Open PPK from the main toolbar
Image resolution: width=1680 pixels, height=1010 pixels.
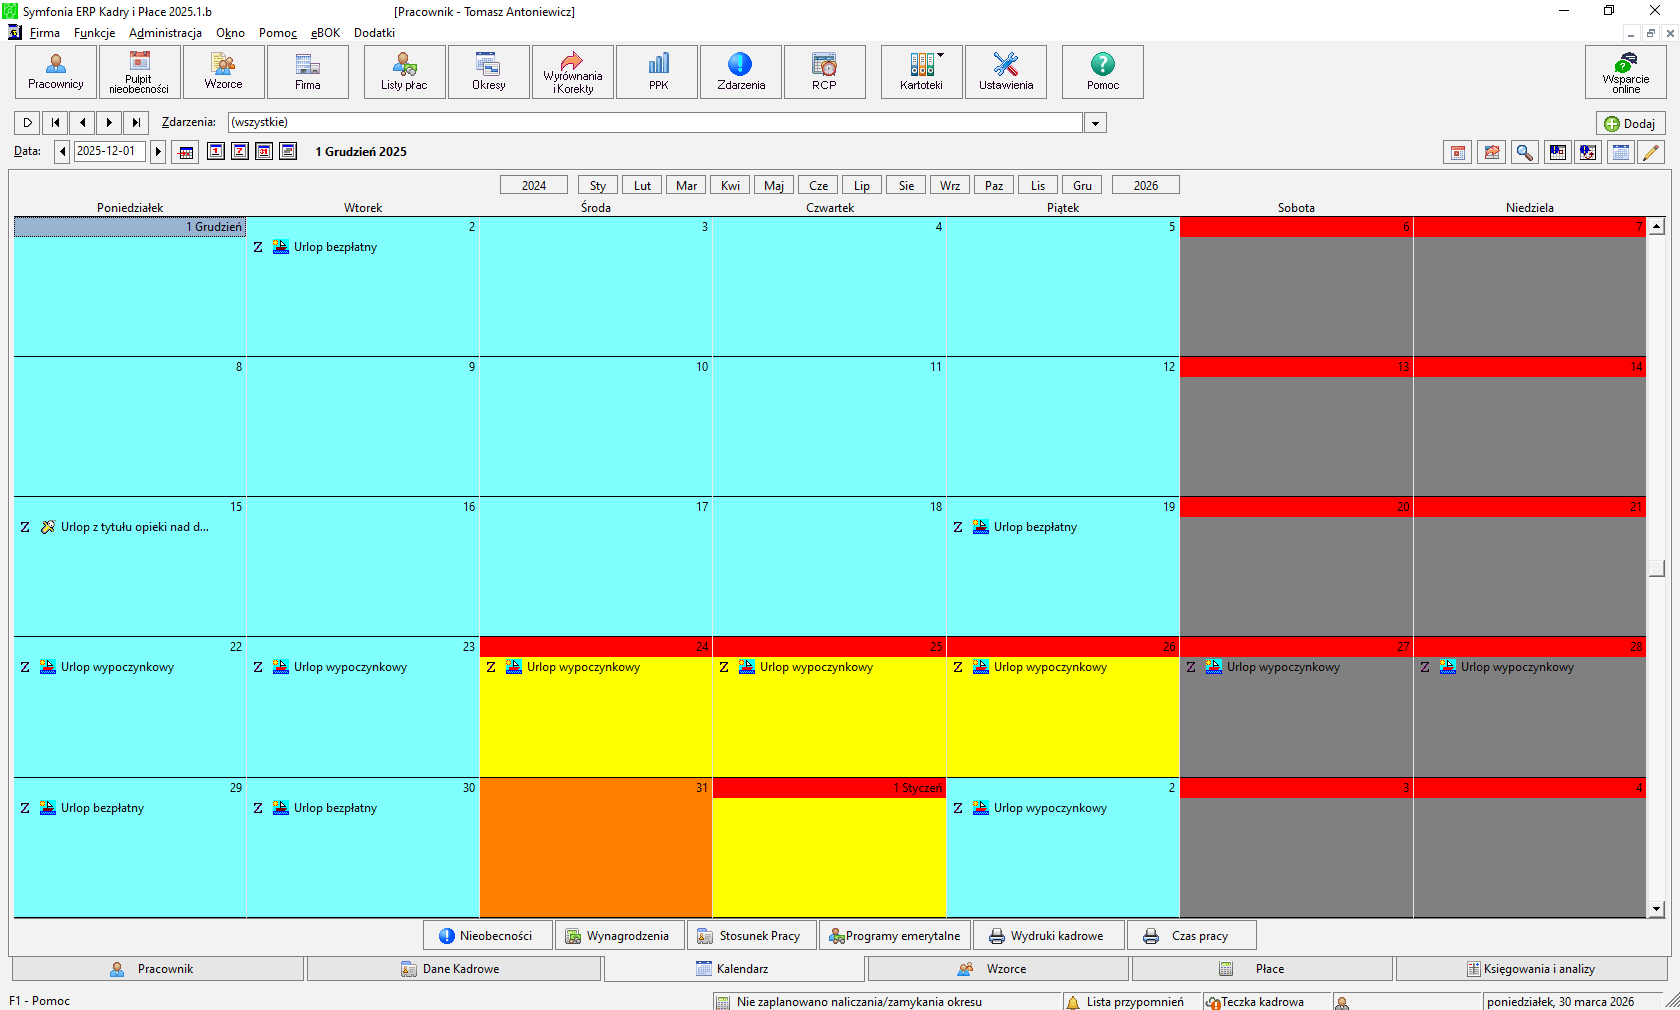pyautogui.click(x=658, y=72)
